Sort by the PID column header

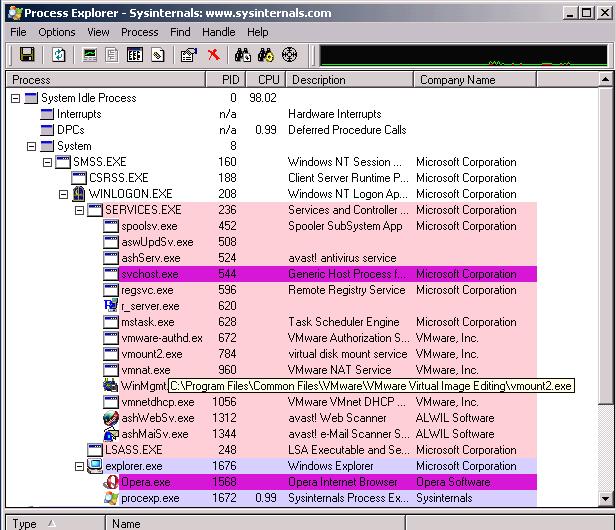tap(226, 79)
